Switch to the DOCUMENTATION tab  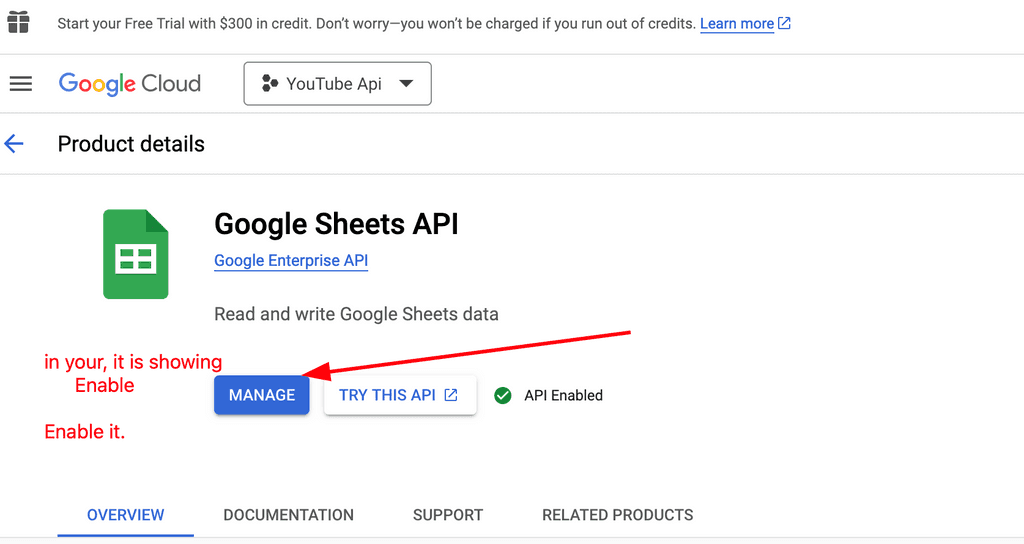click(289, 515)
